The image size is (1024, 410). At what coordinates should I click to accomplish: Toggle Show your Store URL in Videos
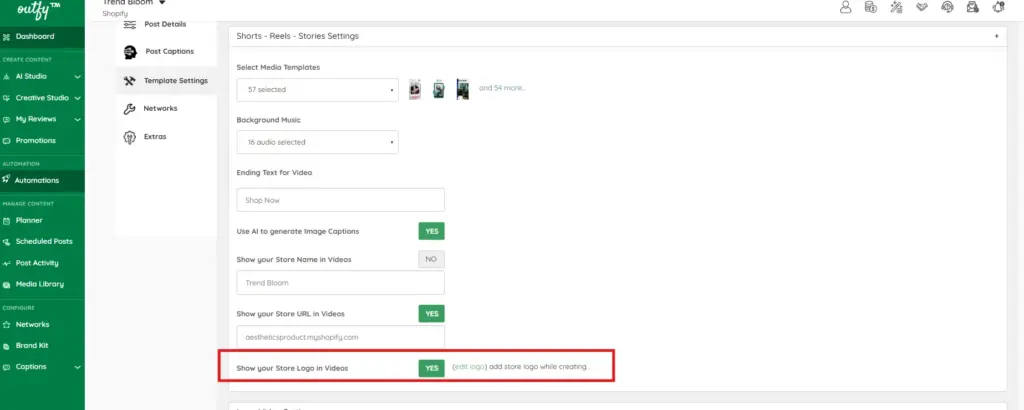click(x=431, y=313)
